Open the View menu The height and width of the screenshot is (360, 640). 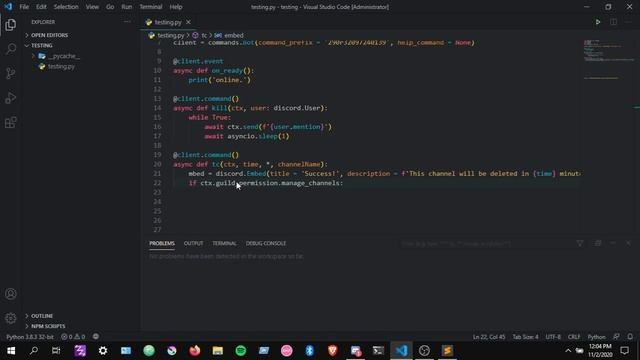tap(92, 7)
